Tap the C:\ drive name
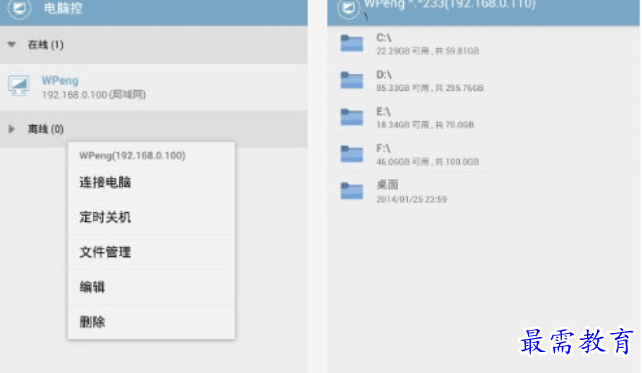This screenshot has height=373, width=642. [384, 38]
